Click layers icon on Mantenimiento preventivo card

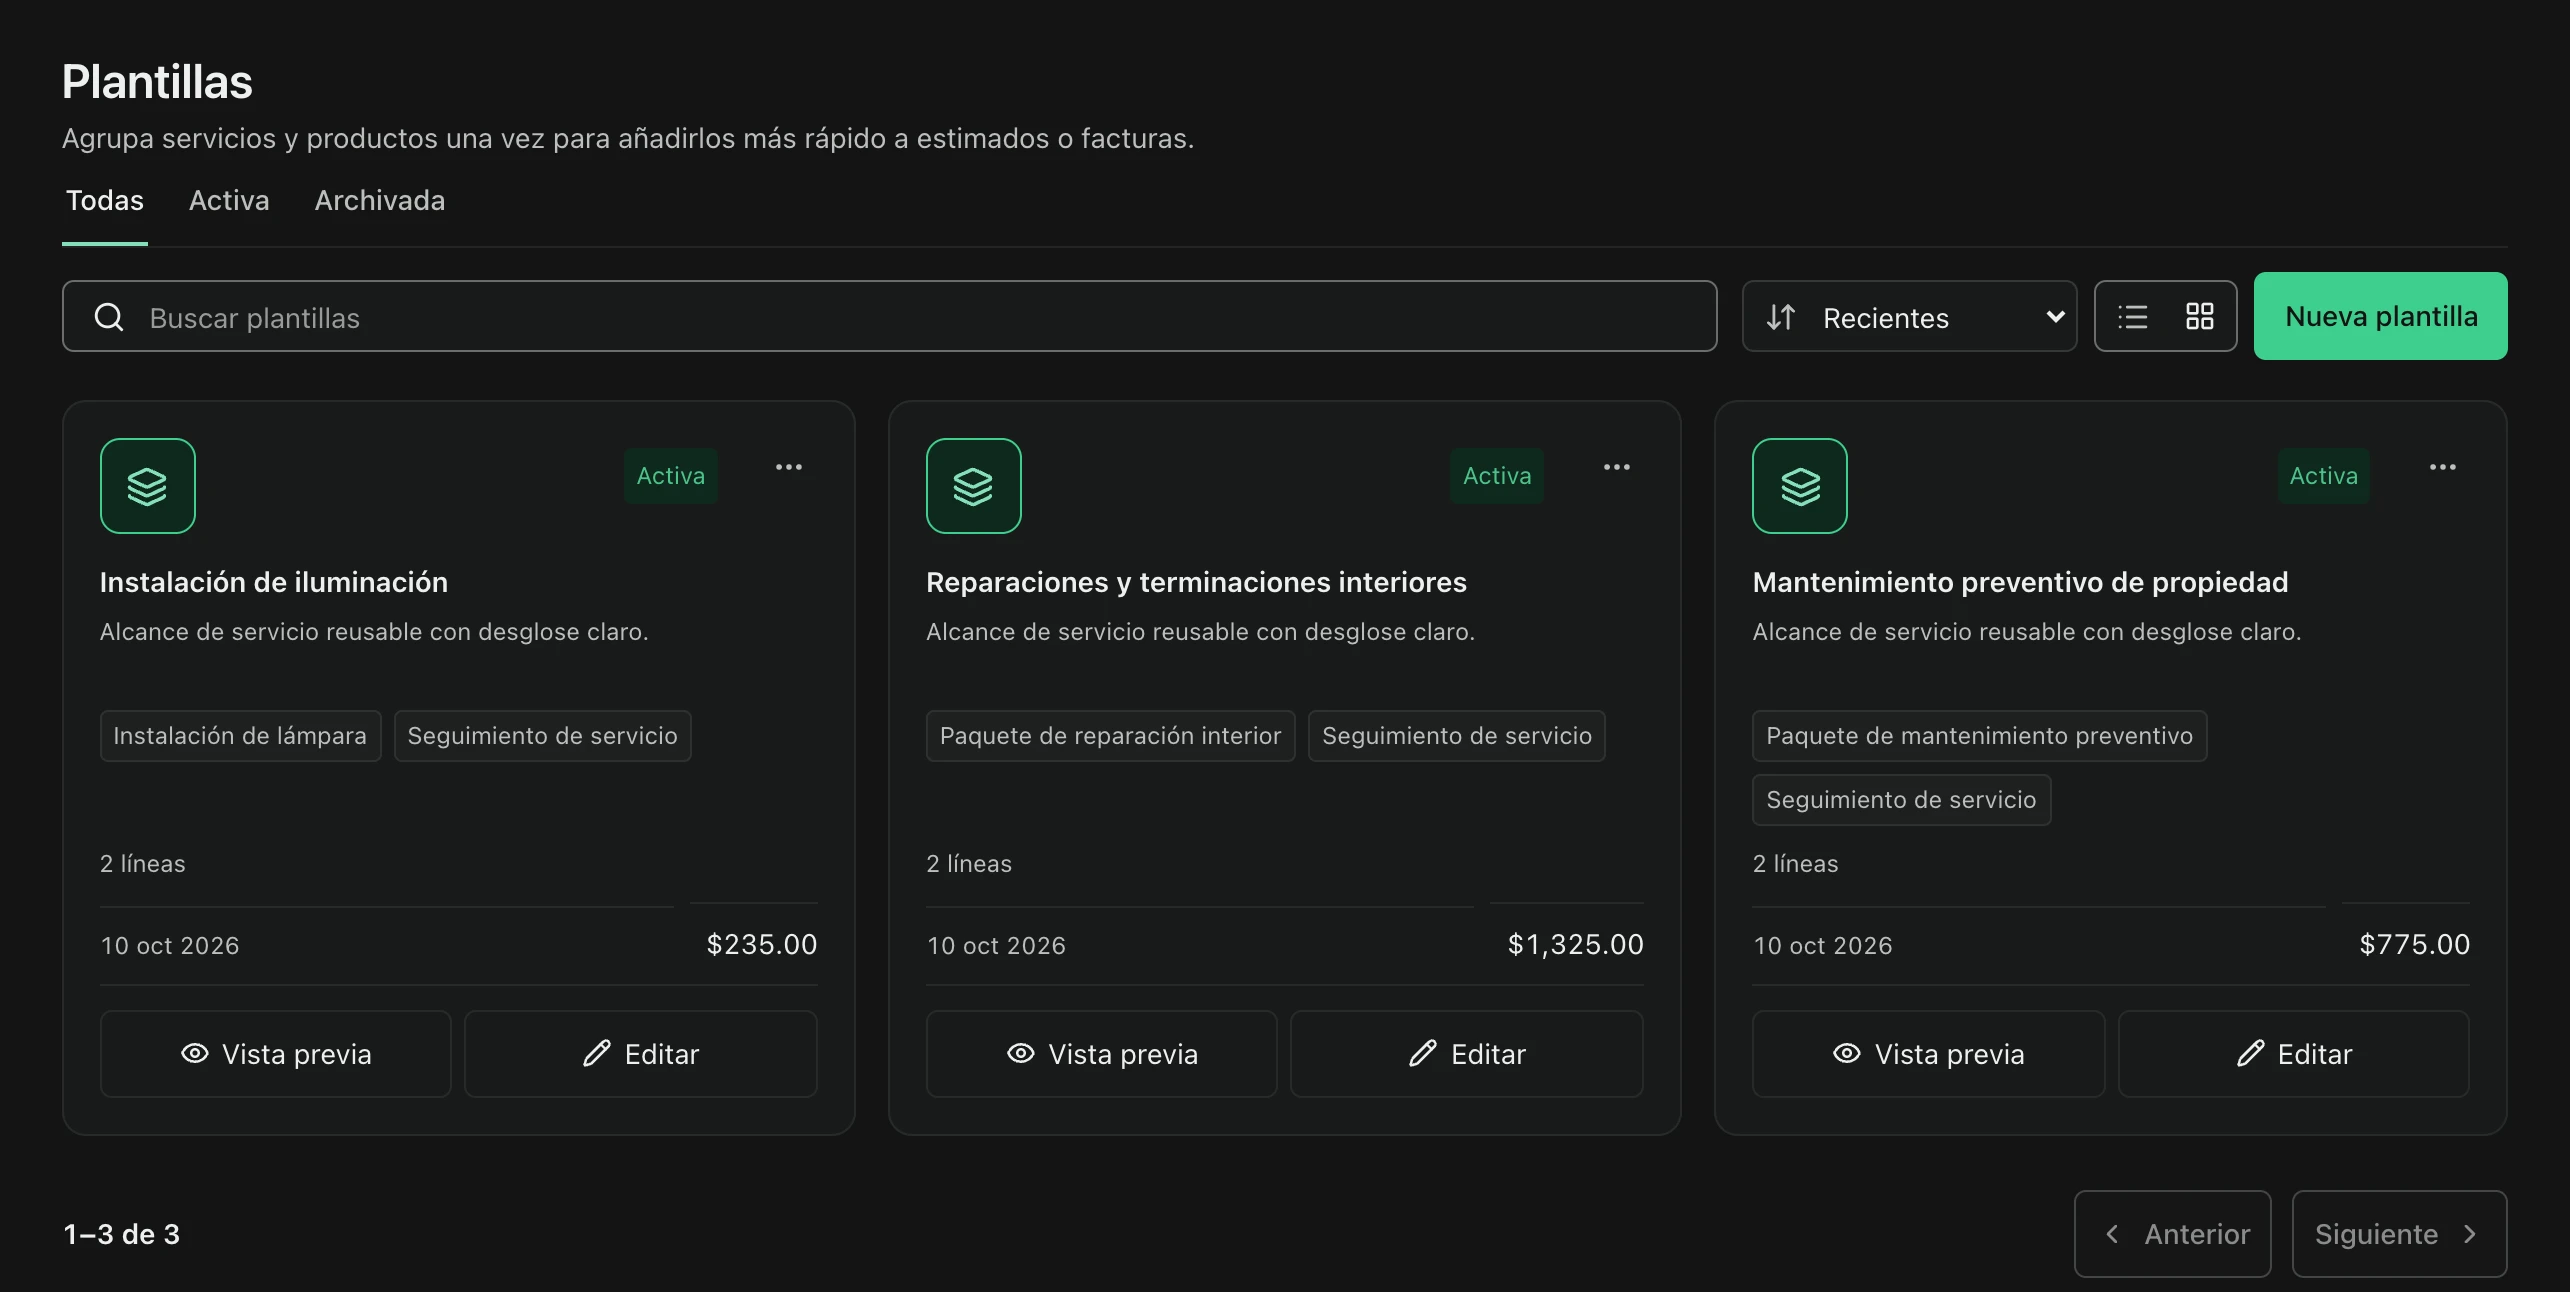[x=1800, y=486]
